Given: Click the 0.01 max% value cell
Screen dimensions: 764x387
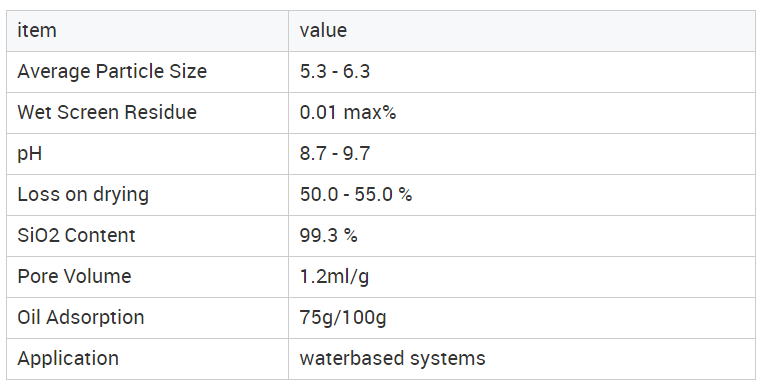Looking at the screenshot, I should tap(522, 113).
